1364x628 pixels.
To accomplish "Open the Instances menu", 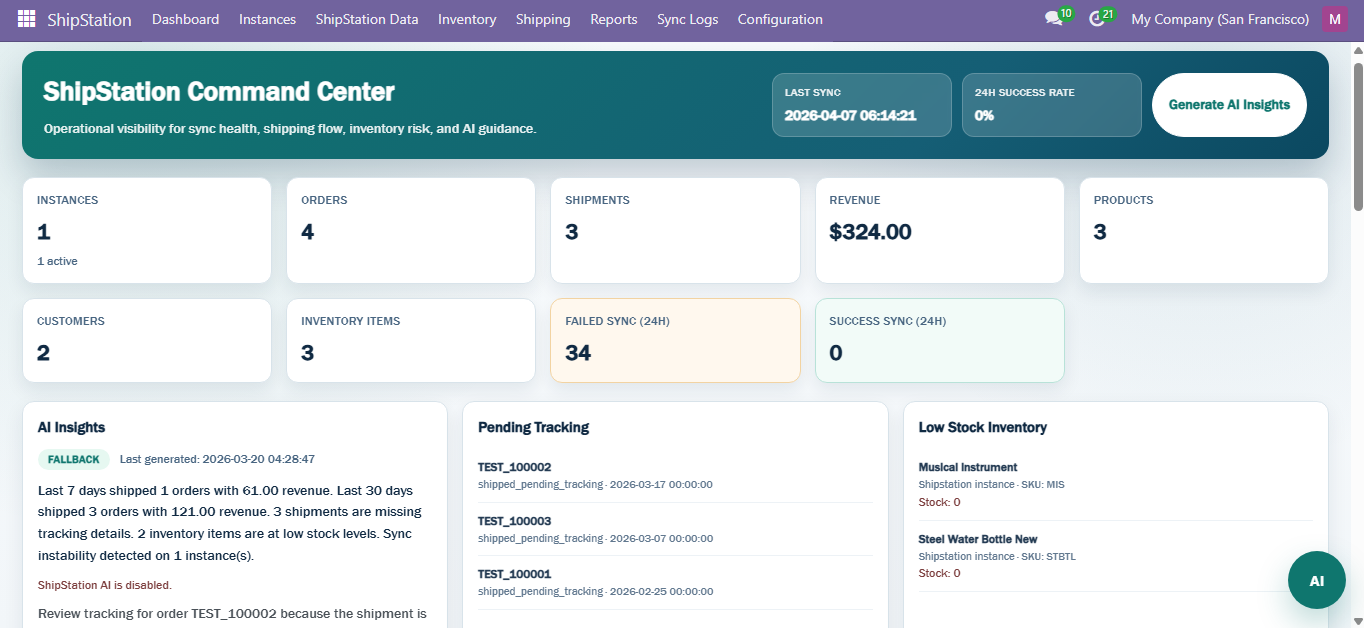I will pos(267,19).
